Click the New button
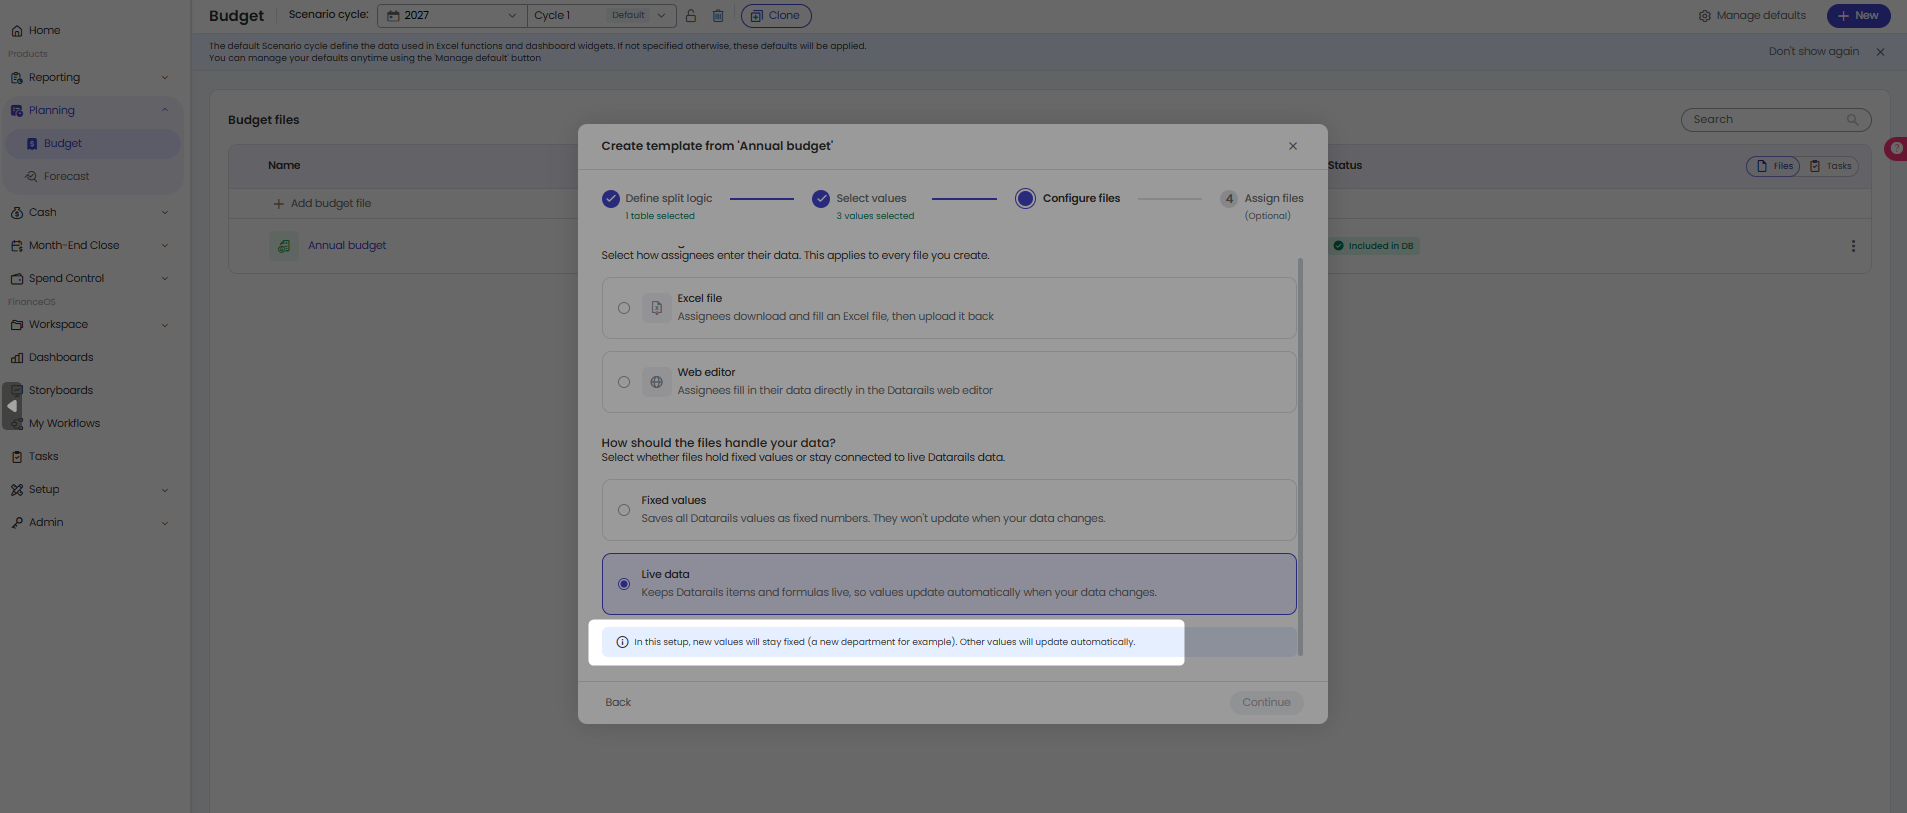The image size is (1907, 813). (1858, 16)
